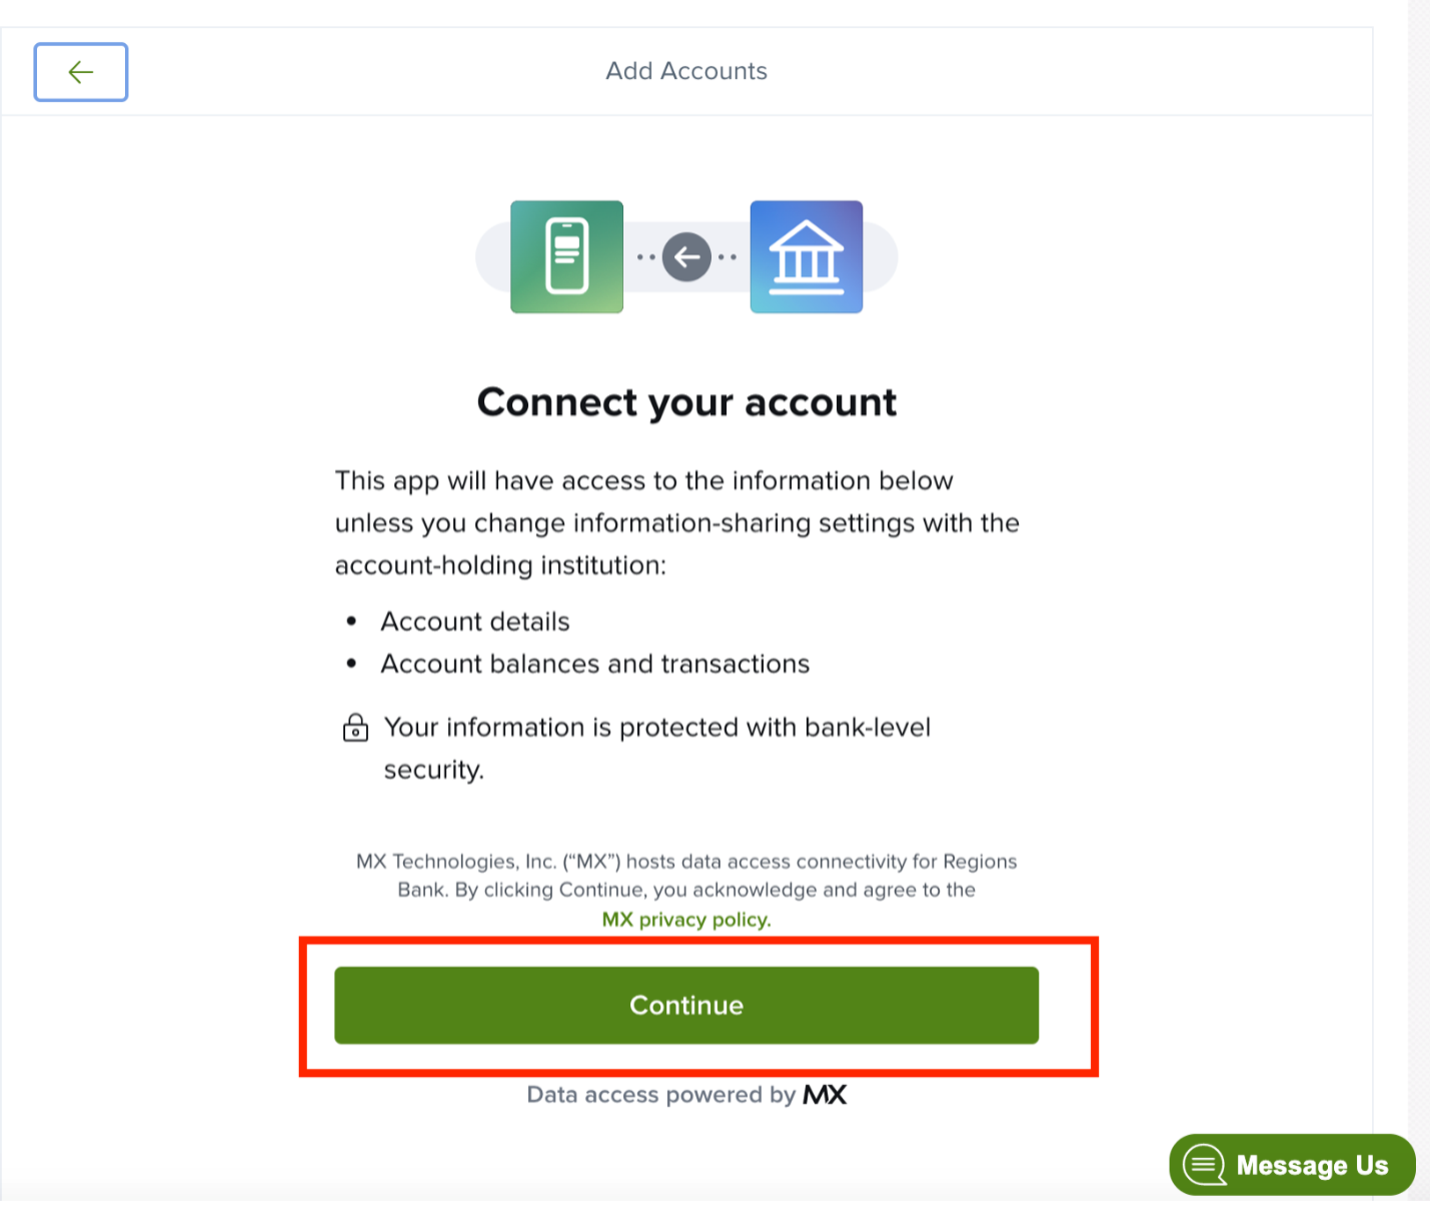The height and width of the screenshot is (1210, 1430).
Task: Click the Add Accounts header title
Action: (686, 71)
